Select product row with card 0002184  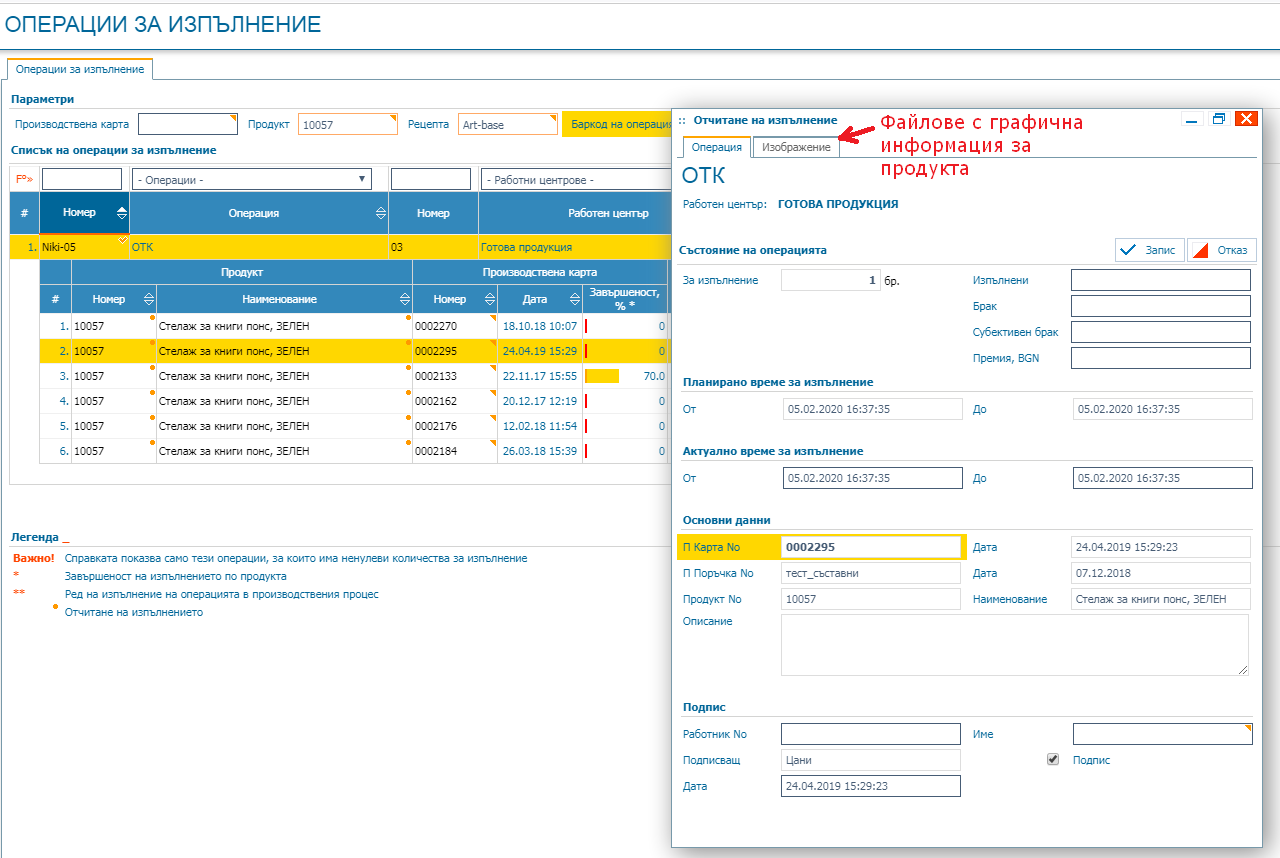pyautogui.click(x=355, y=451)
